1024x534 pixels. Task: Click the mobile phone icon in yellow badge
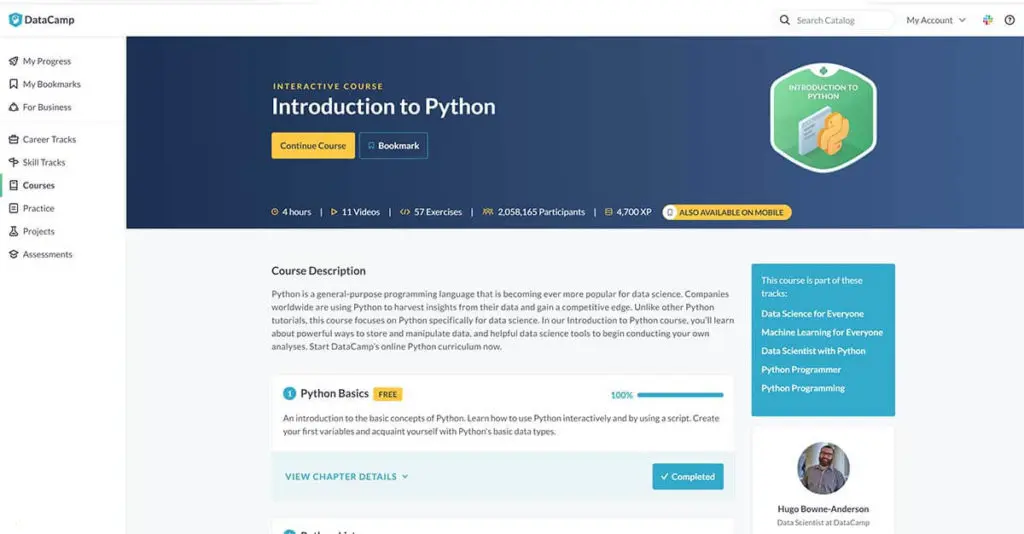tap(669, 212)
